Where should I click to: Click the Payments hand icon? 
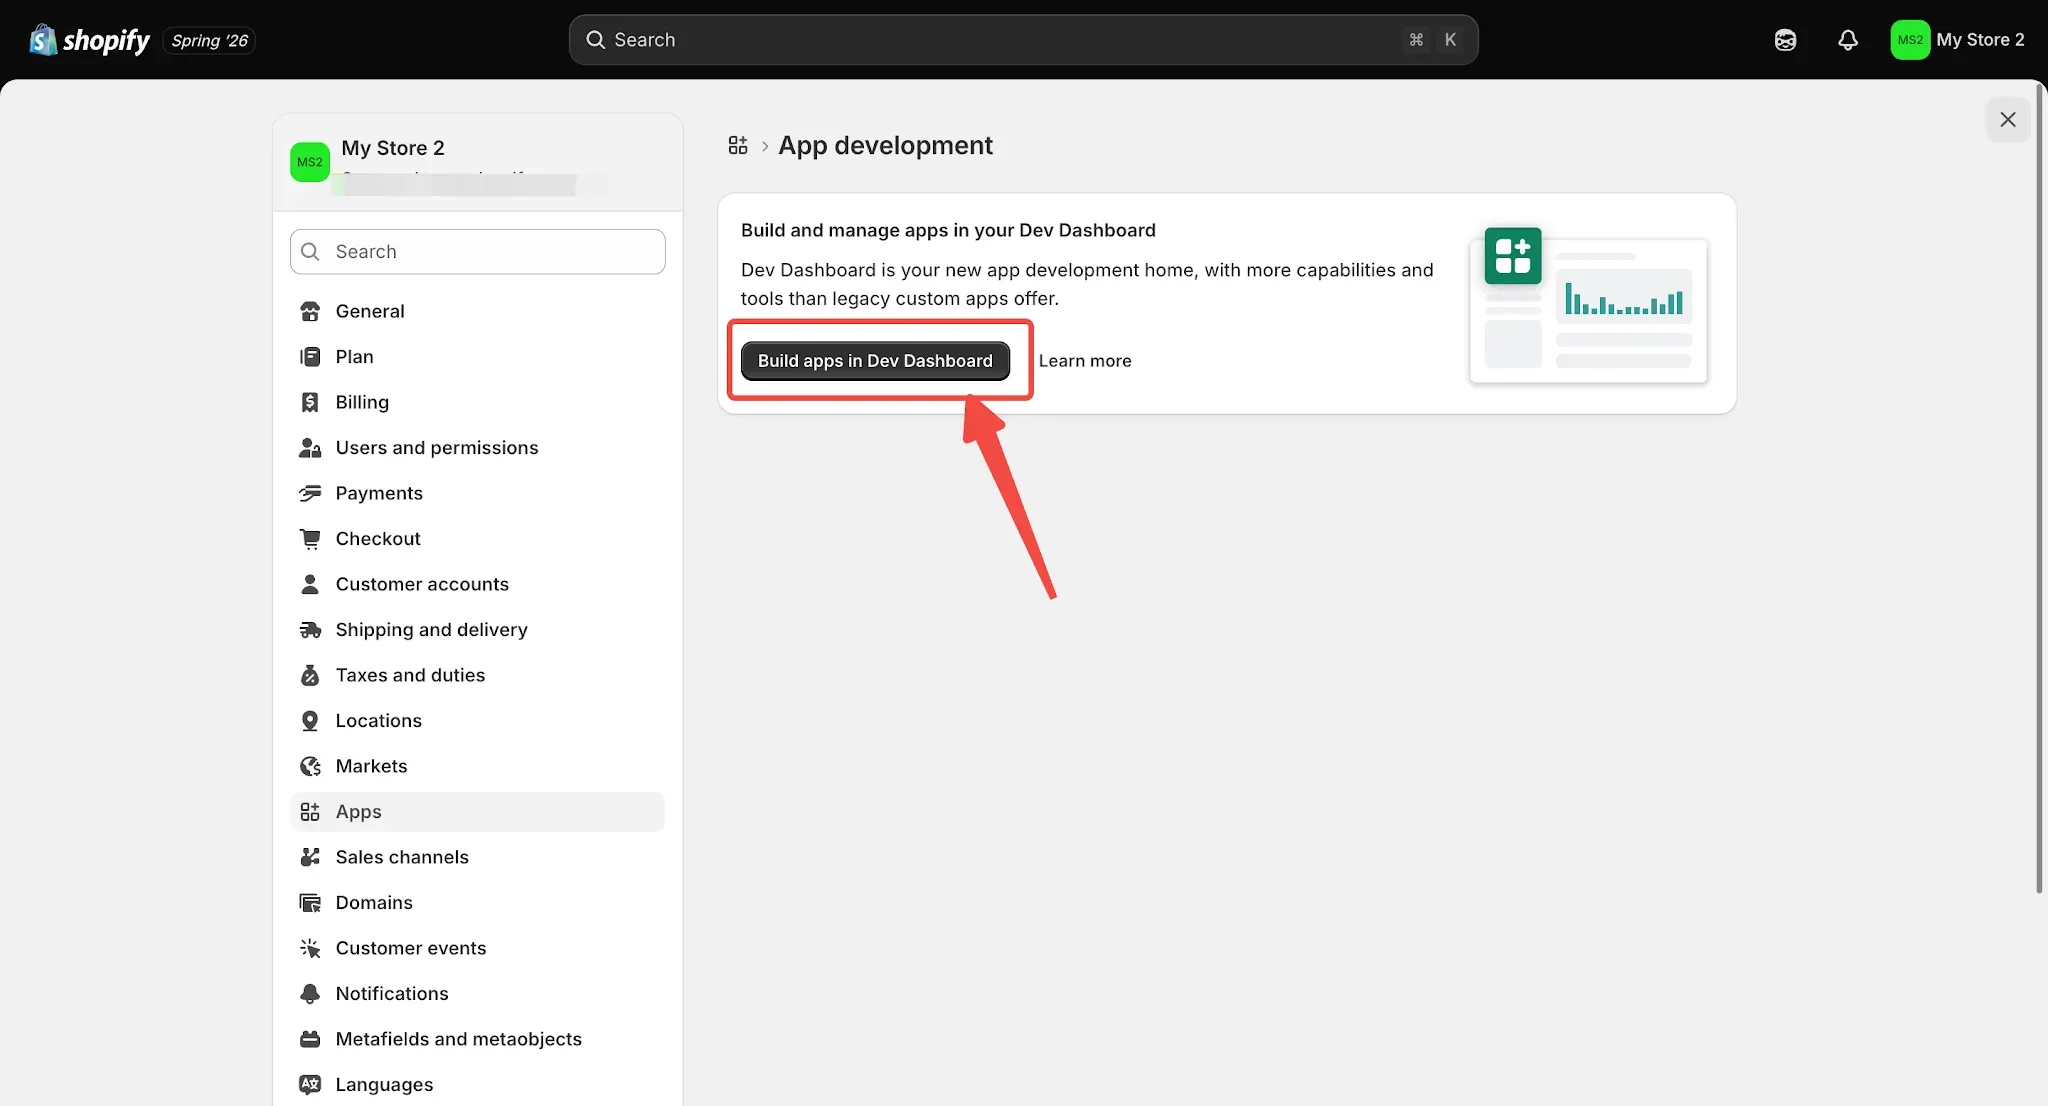tap(310, 493)
